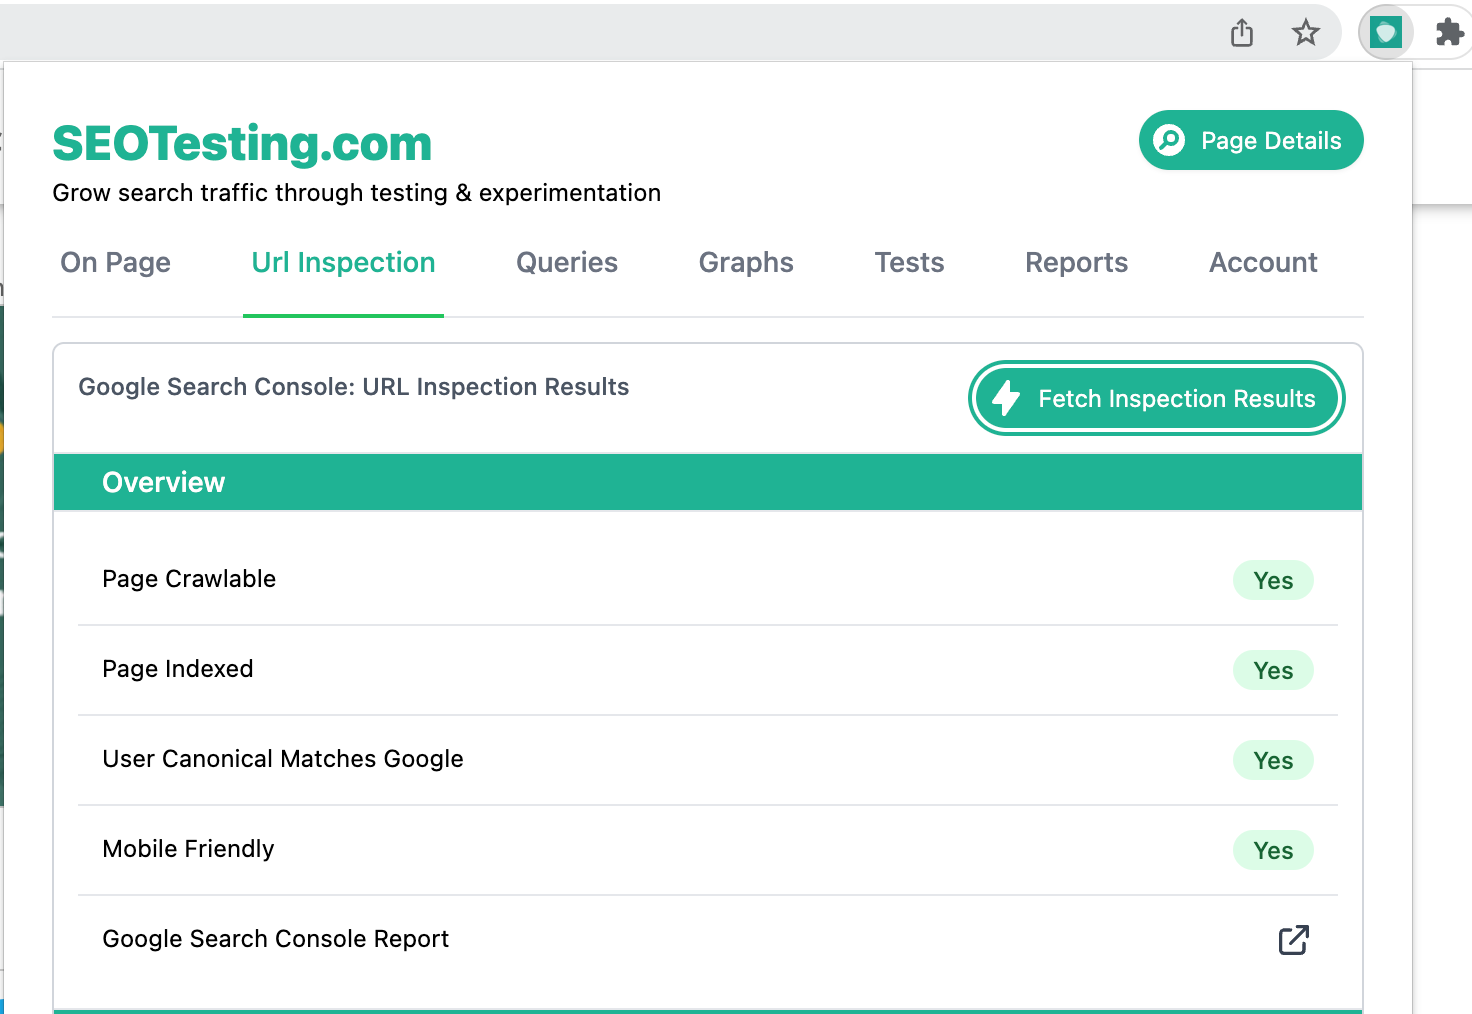Click the URL Inspection Results heading

(x=354, y=387)
